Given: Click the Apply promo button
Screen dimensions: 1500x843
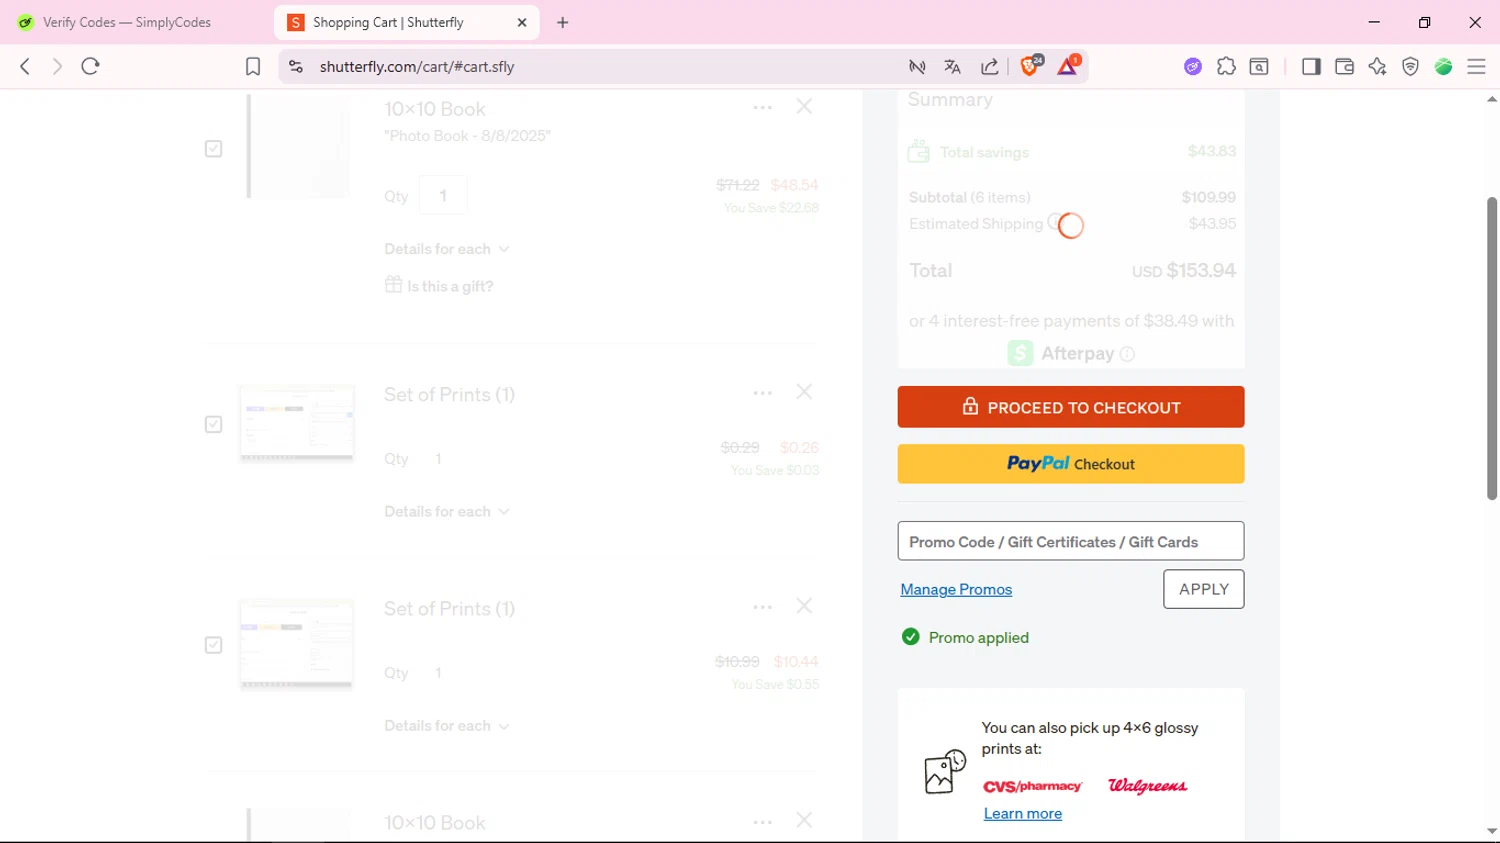Looking at the screenshot, I should pyautogui.click(x=1204, y=589).
